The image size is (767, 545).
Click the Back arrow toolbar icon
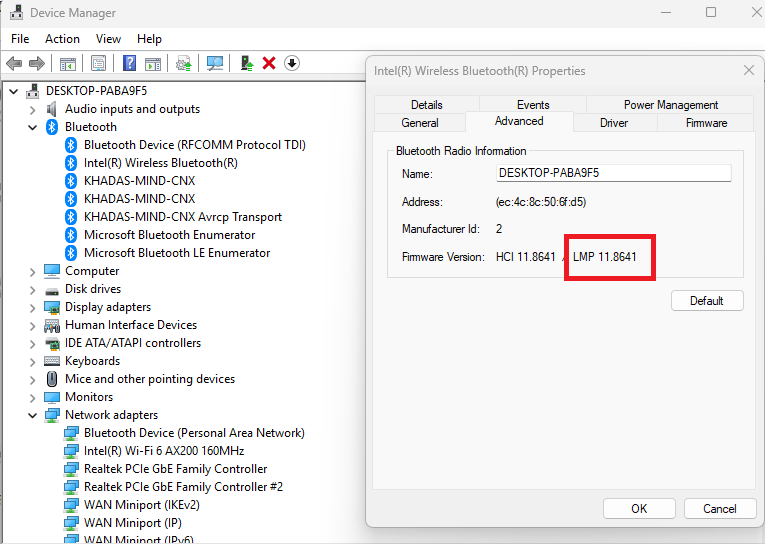point(14,63)
